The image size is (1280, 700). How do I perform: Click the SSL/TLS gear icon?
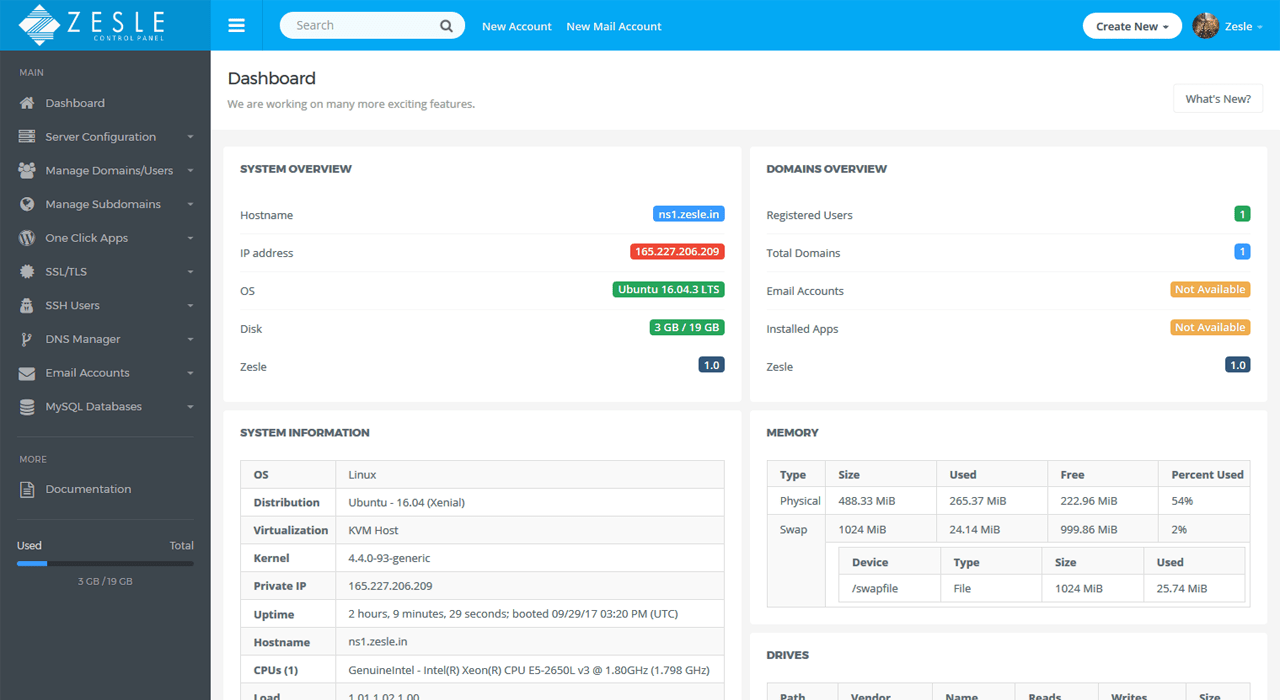[27, 272]
